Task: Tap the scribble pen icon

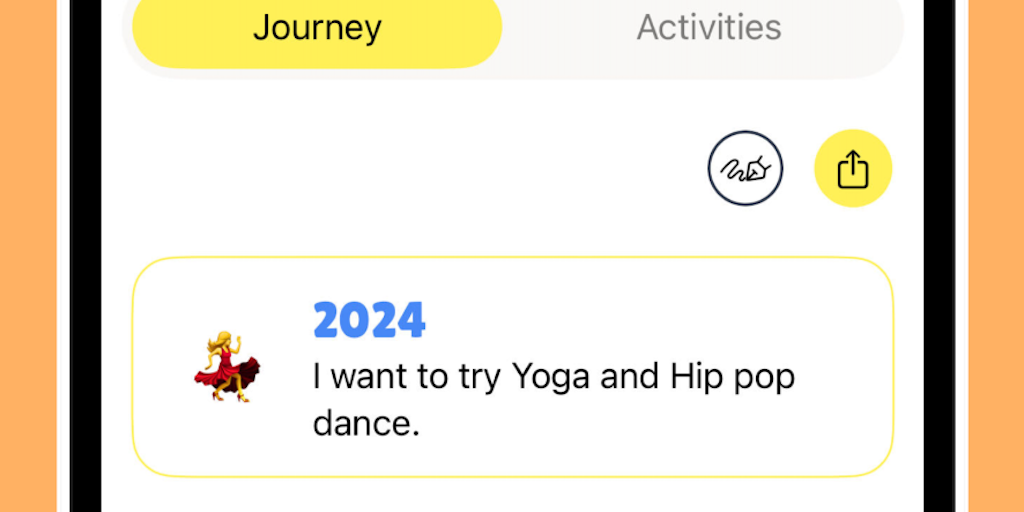Action: 746,169
